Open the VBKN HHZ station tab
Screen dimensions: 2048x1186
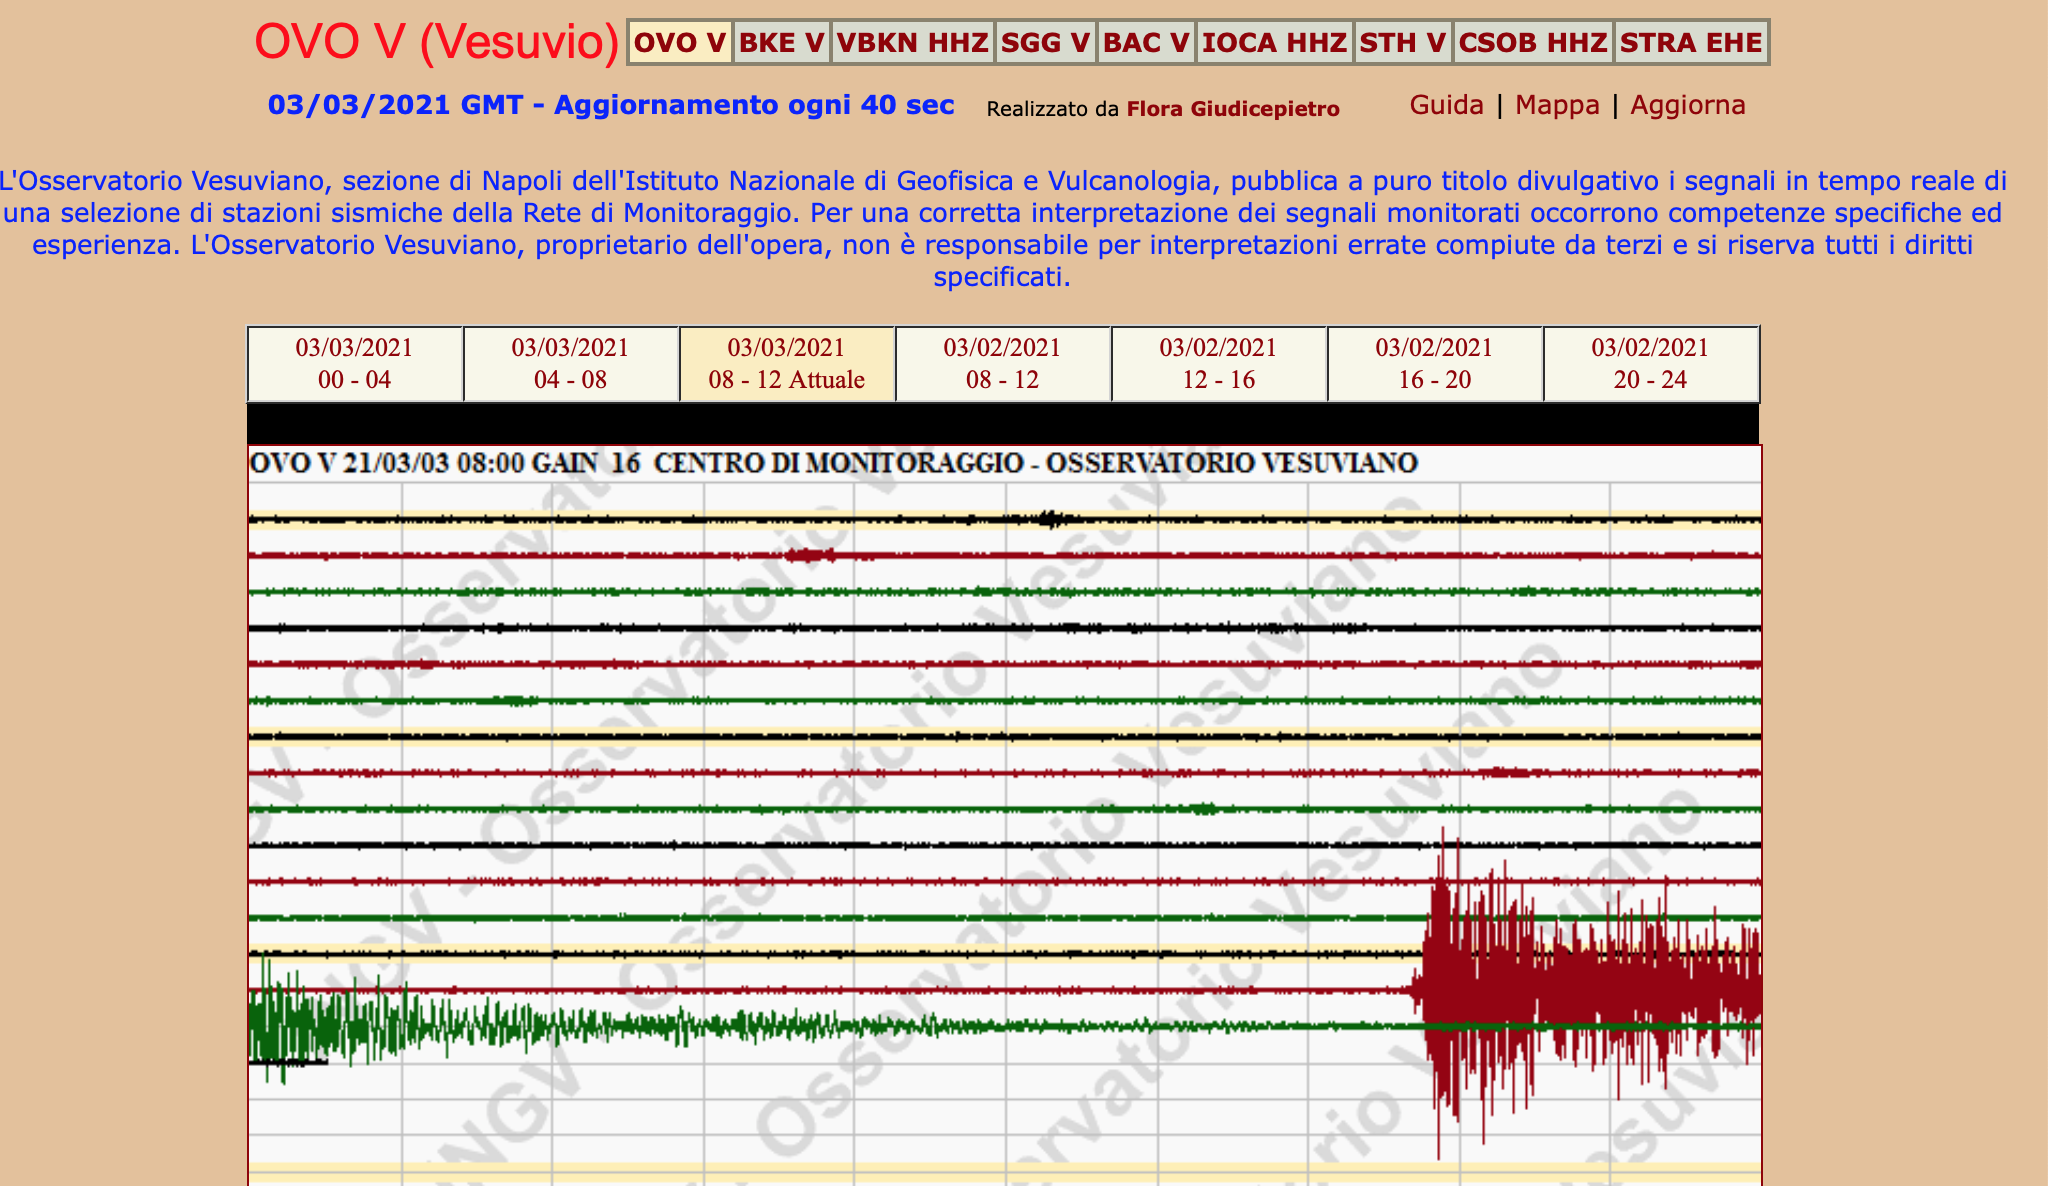[912, 42]
